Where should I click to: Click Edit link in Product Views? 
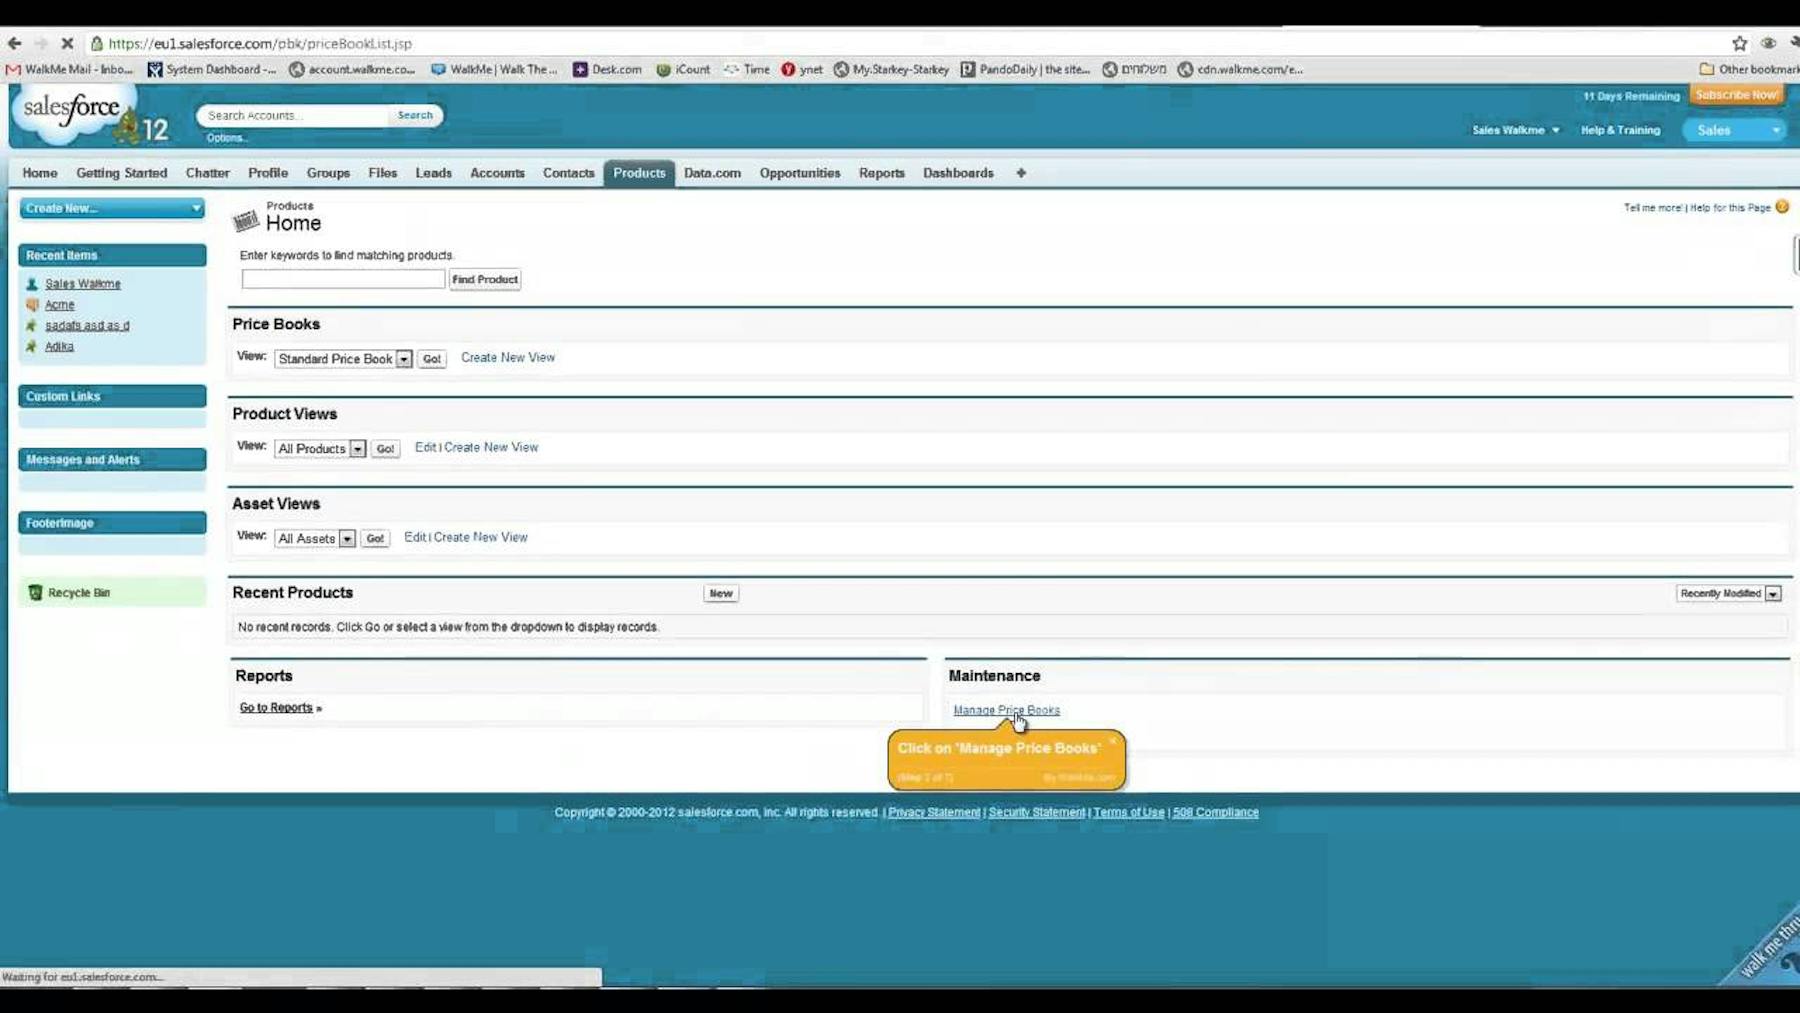coord(425,447)
